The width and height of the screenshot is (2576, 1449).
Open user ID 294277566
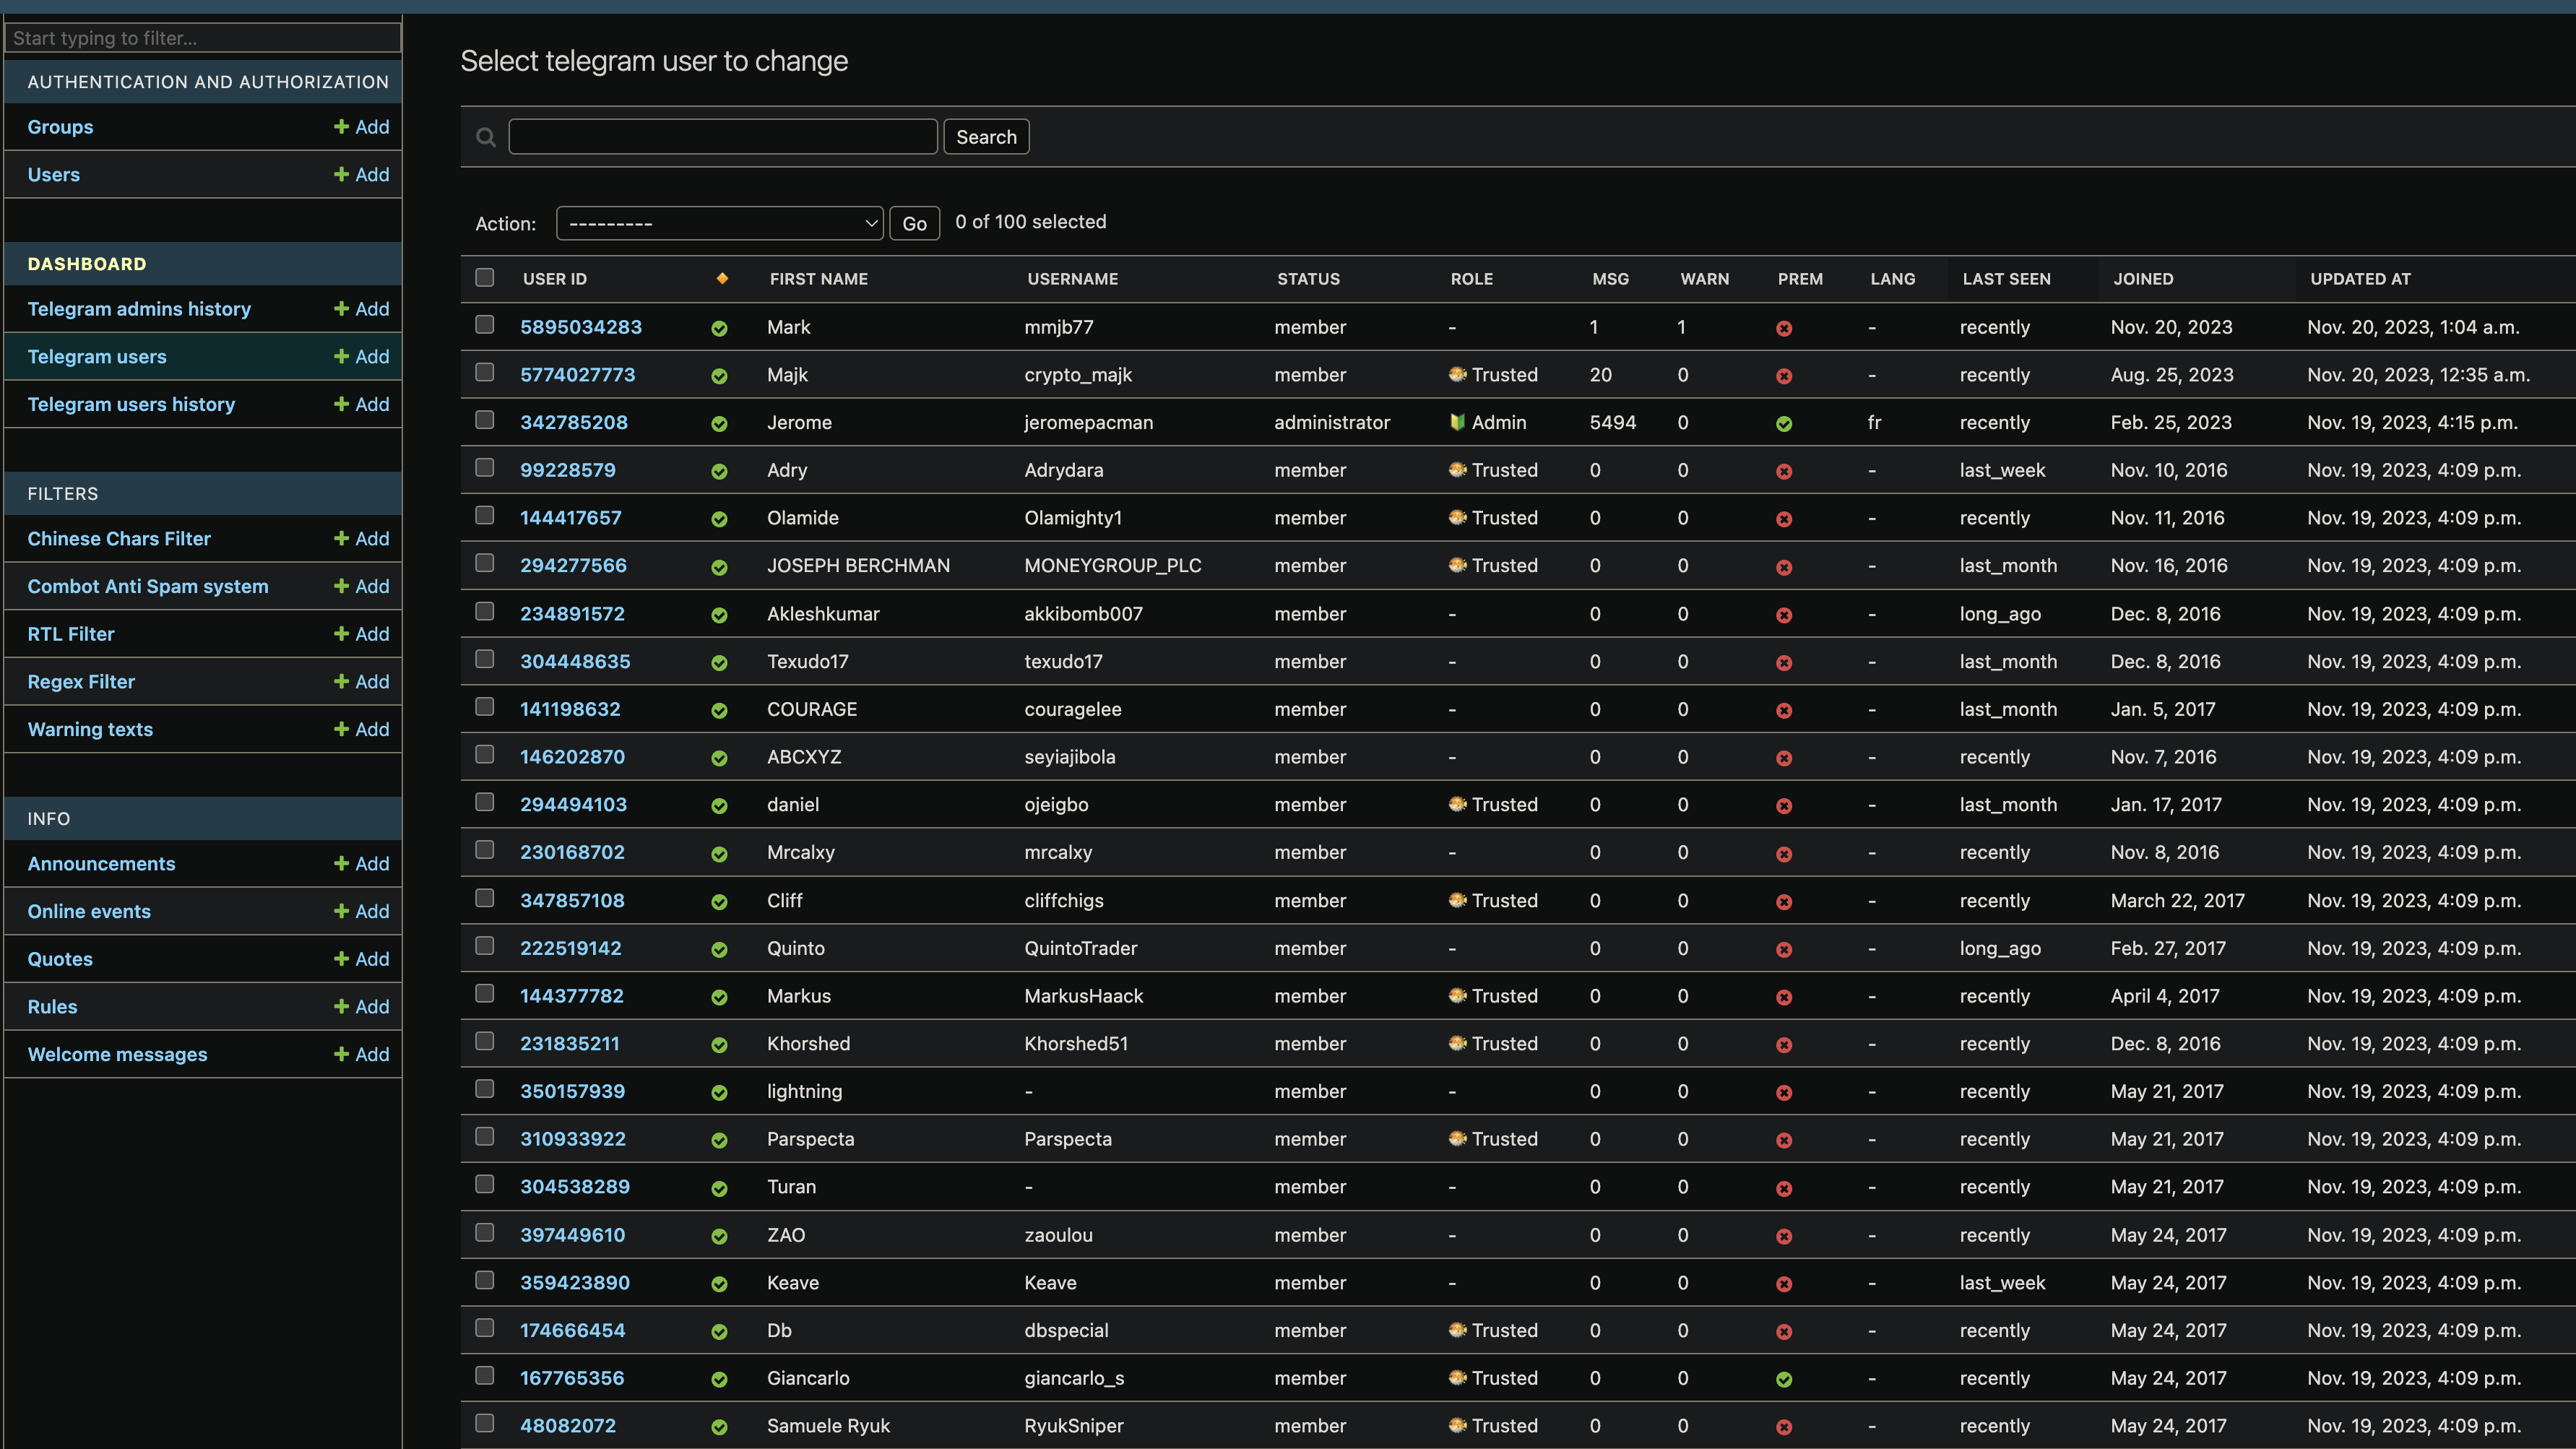pos(573,565)
